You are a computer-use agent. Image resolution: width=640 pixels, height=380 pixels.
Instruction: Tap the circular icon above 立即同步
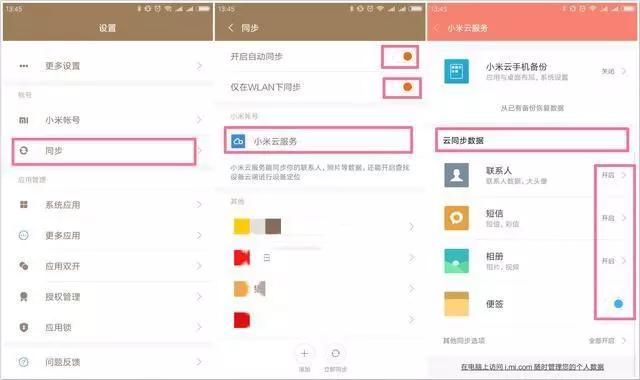[336, 353]
